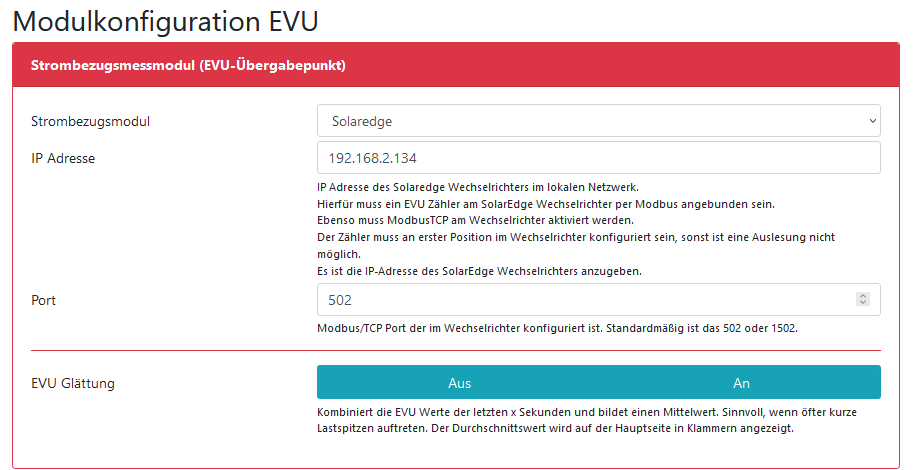Click the ModbusTCP activation help line

pyautogui.click(x=476, y=220)
